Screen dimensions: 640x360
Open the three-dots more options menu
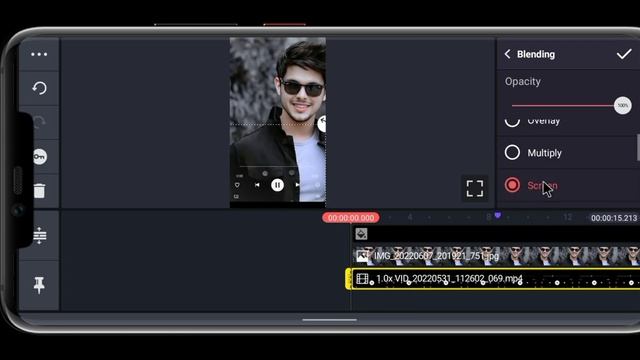click(39, 54)
